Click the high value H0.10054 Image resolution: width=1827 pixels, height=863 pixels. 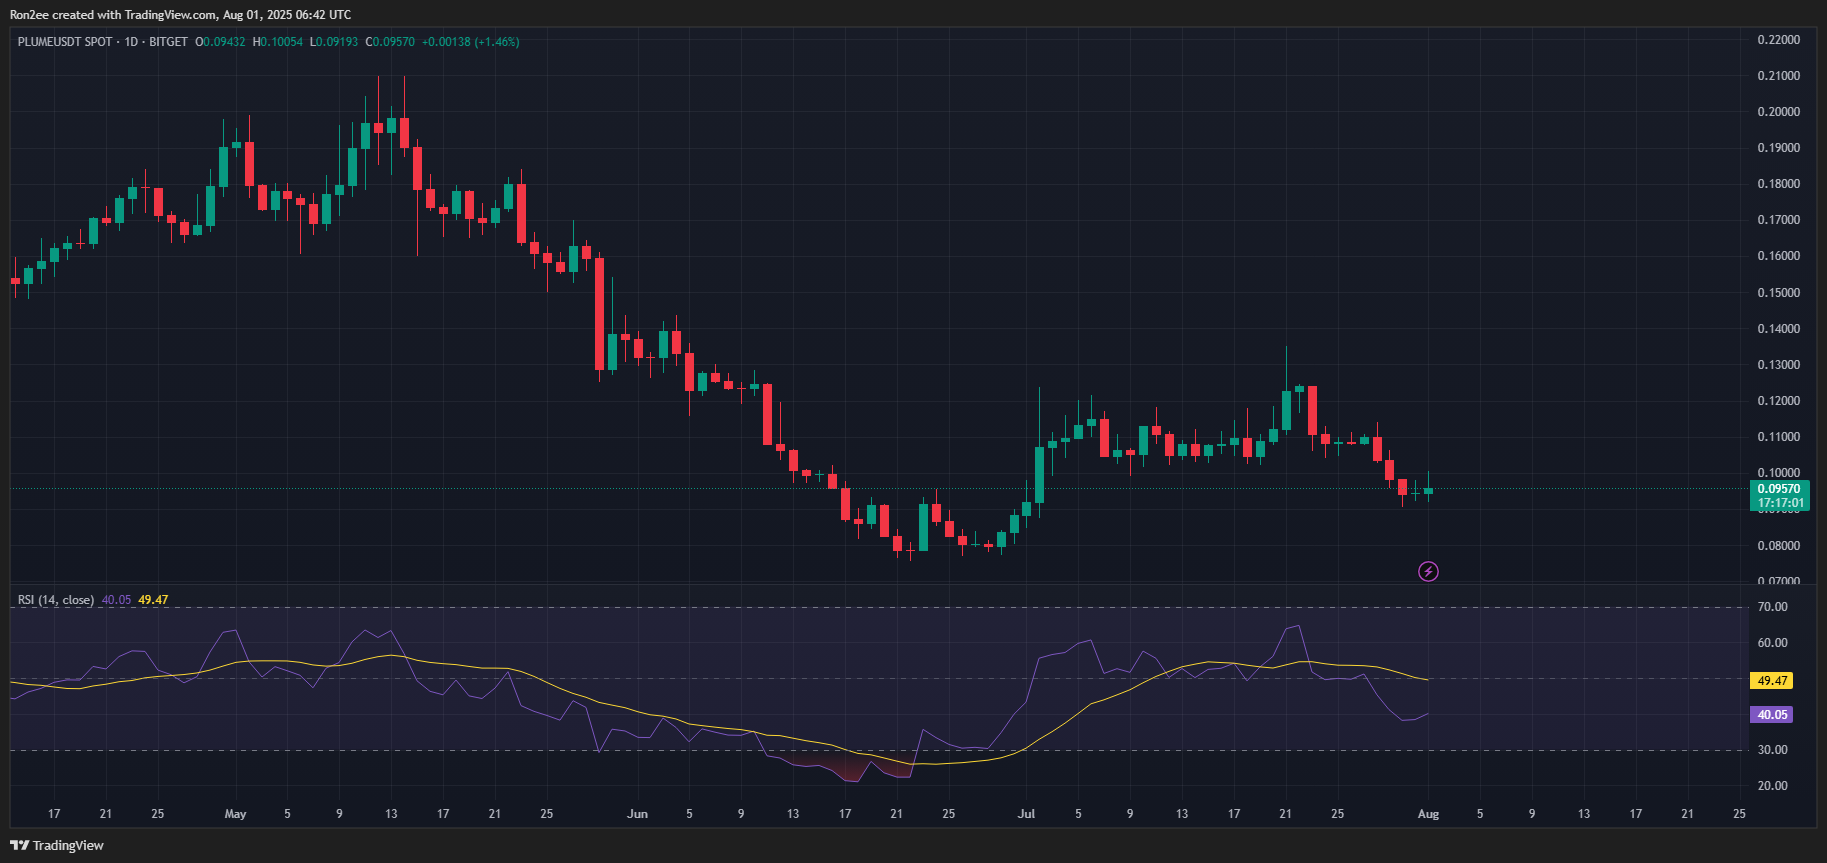(278, 42)
